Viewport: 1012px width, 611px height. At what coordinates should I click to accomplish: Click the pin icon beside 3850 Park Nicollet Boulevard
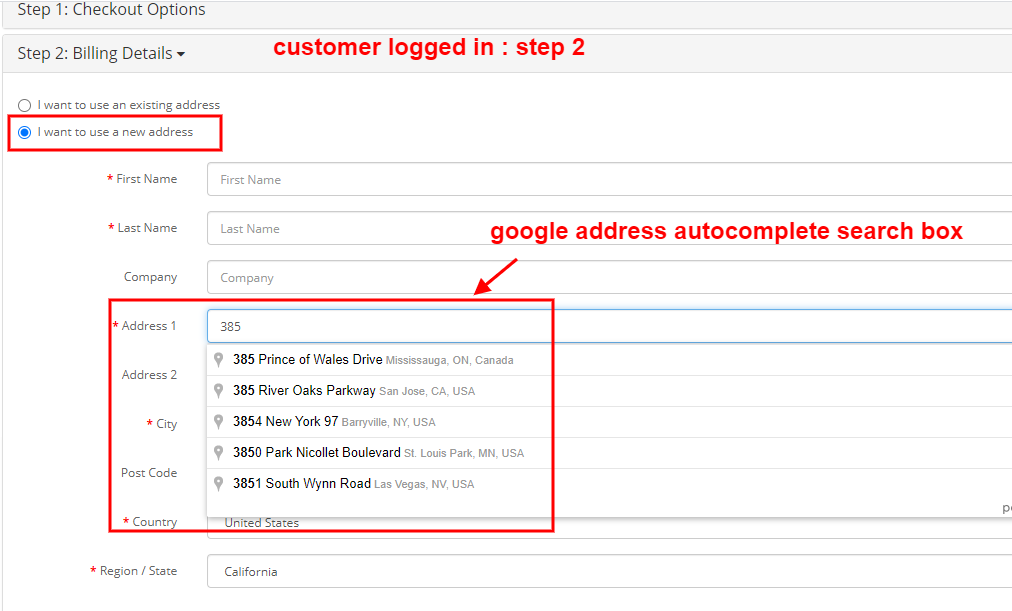(218, 452)
